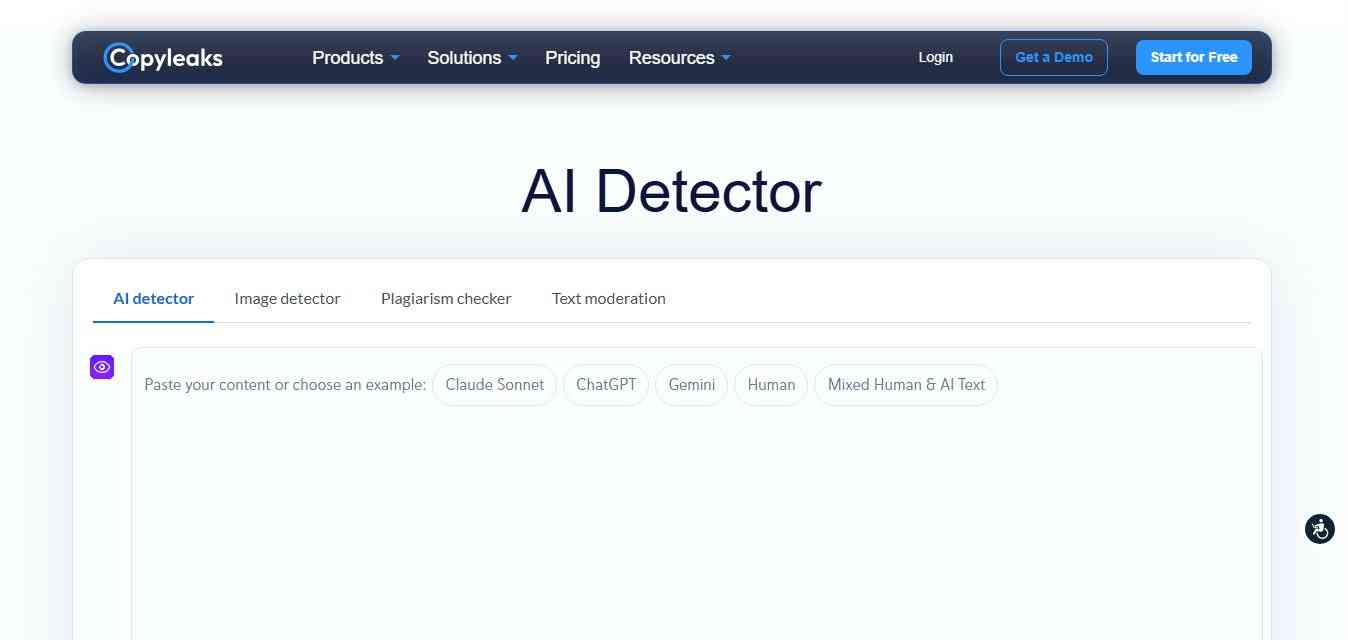
Task: Choose the Claude Sonnet example
Action: [x=494, y=385]
